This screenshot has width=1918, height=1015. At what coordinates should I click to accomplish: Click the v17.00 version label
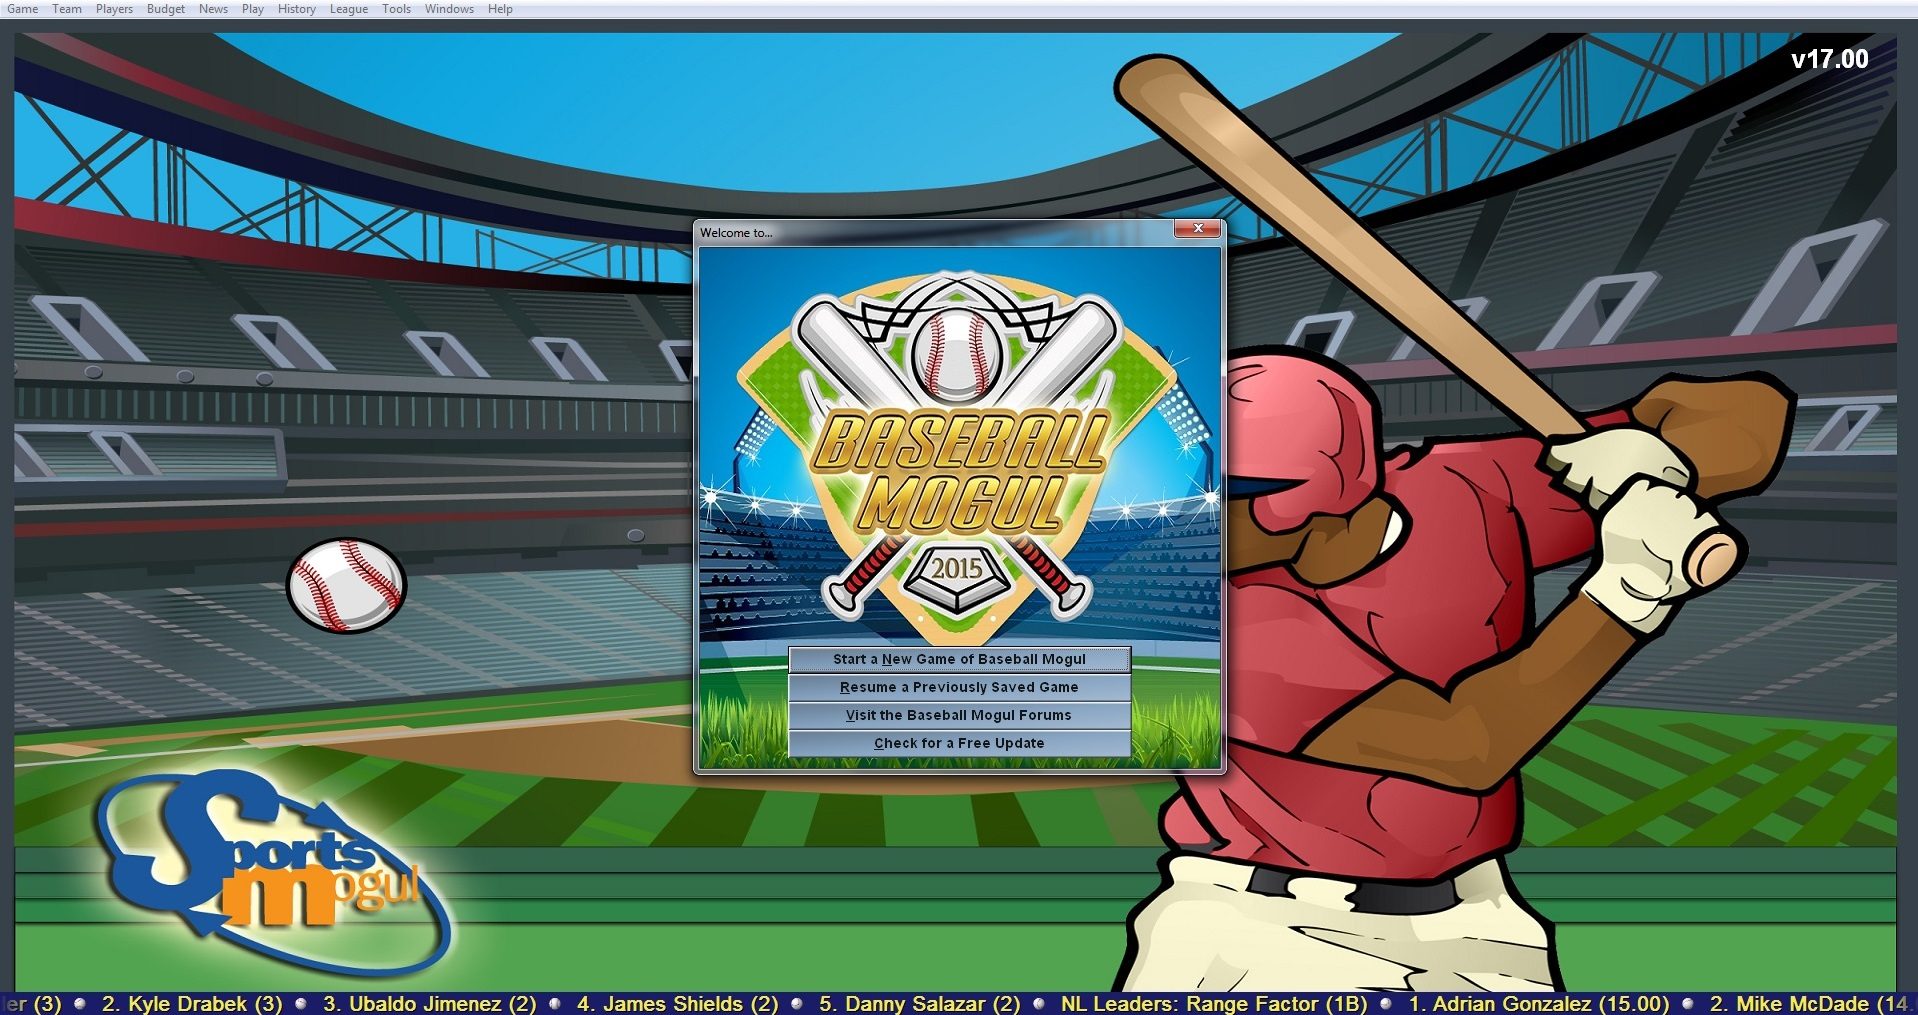1829,59
